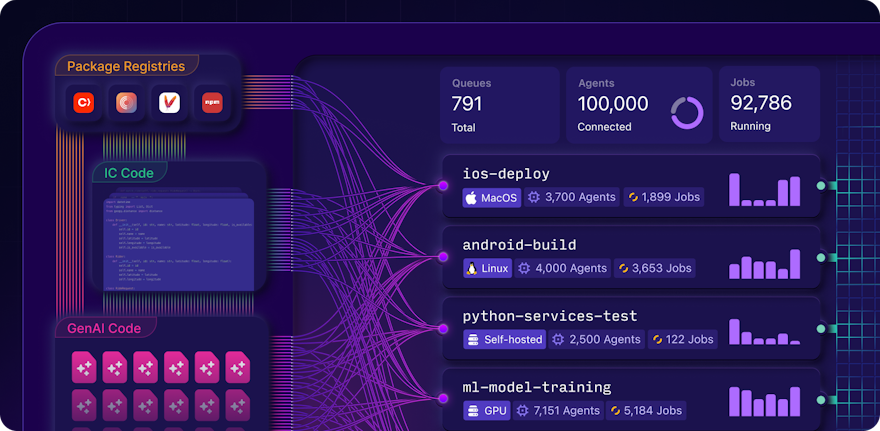Click purple node left of ios-deploy
This screenshot has width=880, height=431.
tap(443, 185)
